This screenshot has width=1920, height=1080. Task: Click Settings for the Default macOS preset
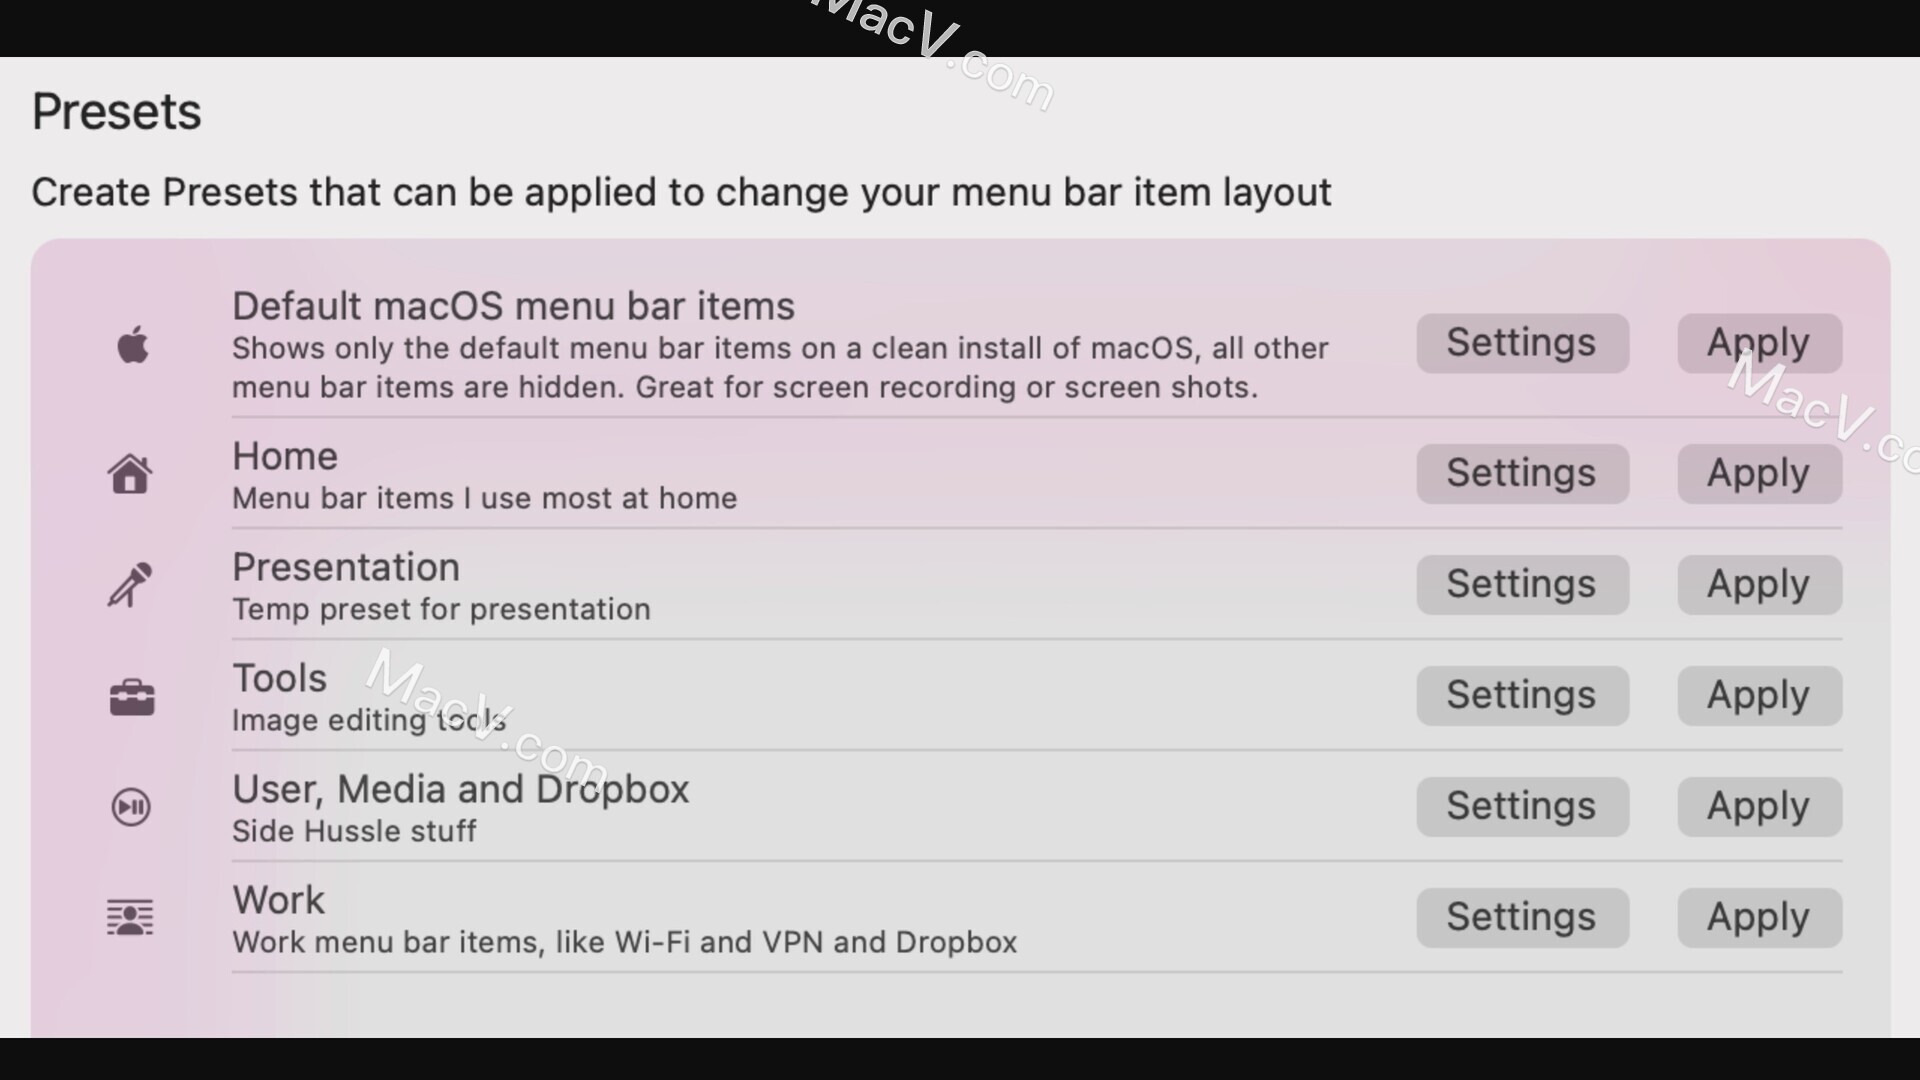pyautogui.click(x=1520, y=343)
